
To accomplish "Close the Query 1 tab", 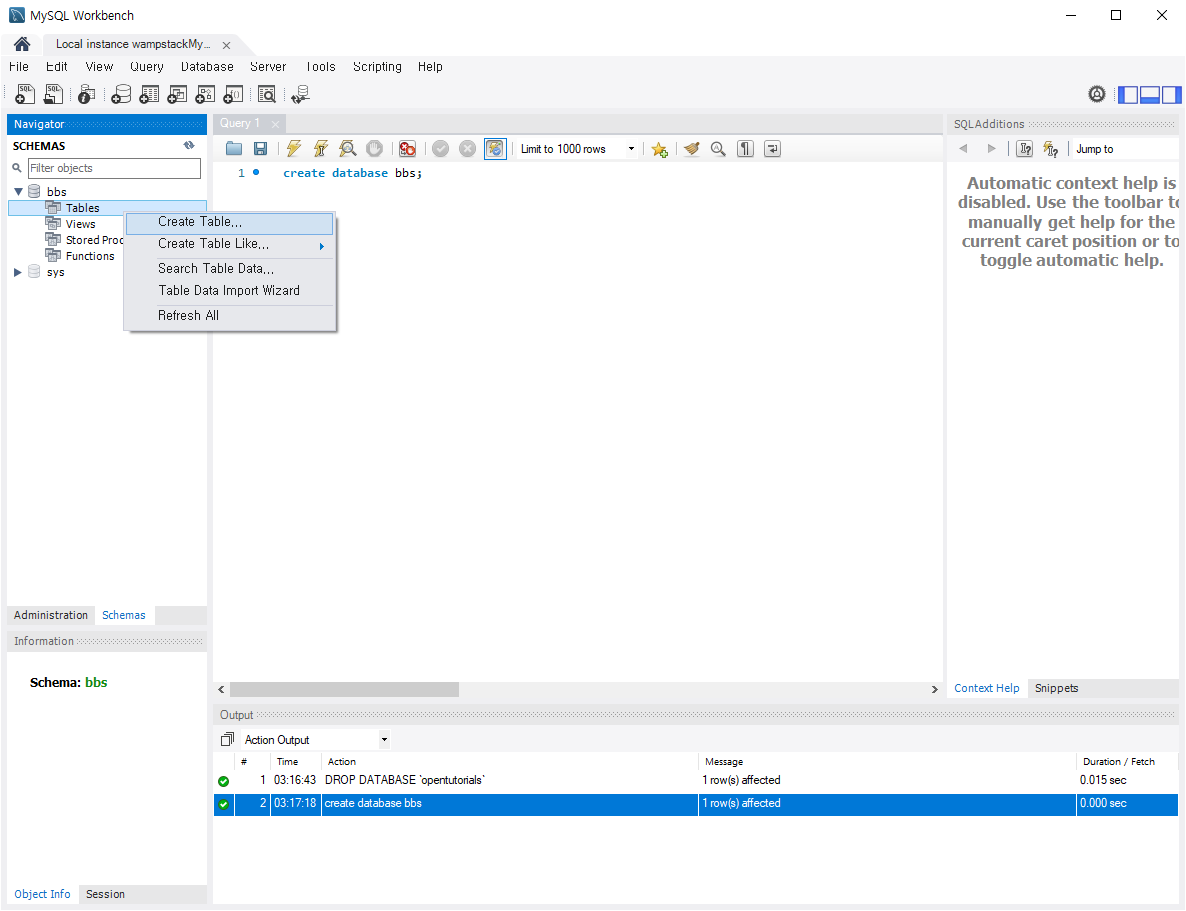I will (275, 124).
